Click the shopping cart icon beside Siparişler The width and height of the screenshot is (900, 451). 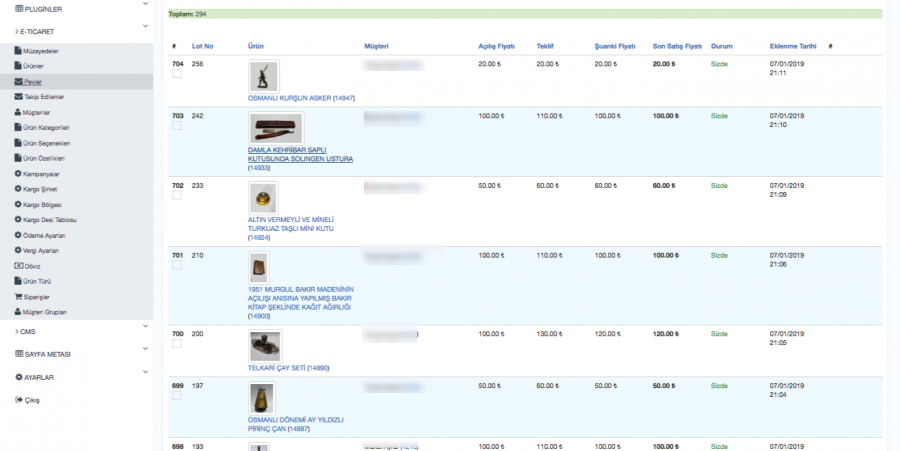point(19,296)
